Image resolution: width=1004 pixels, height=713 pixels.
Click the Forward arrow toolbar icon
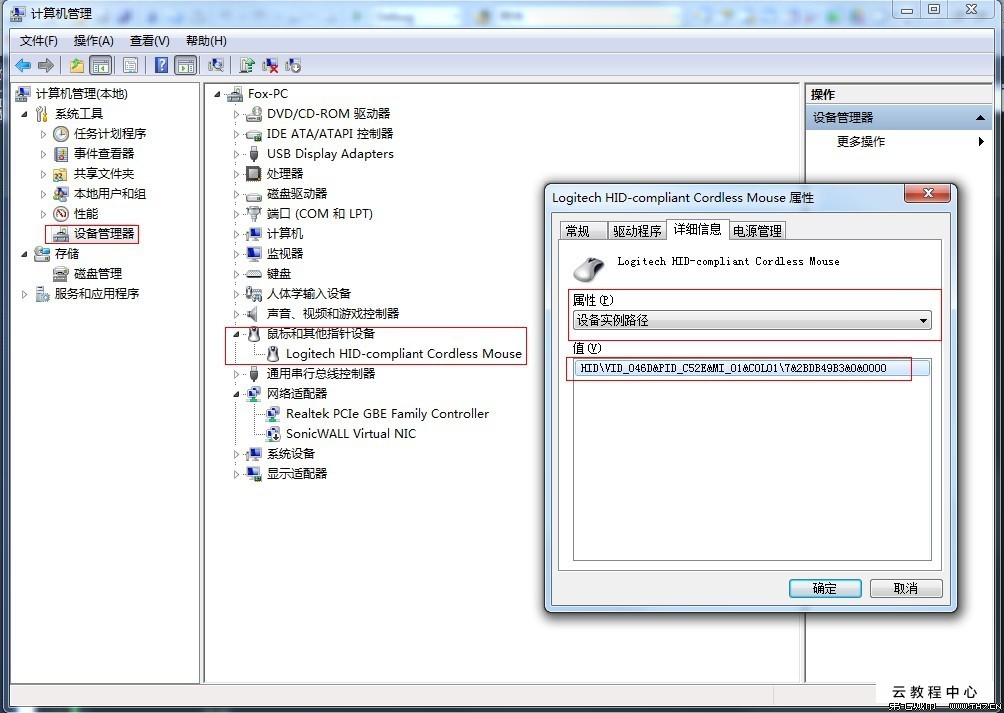(45, 65)
